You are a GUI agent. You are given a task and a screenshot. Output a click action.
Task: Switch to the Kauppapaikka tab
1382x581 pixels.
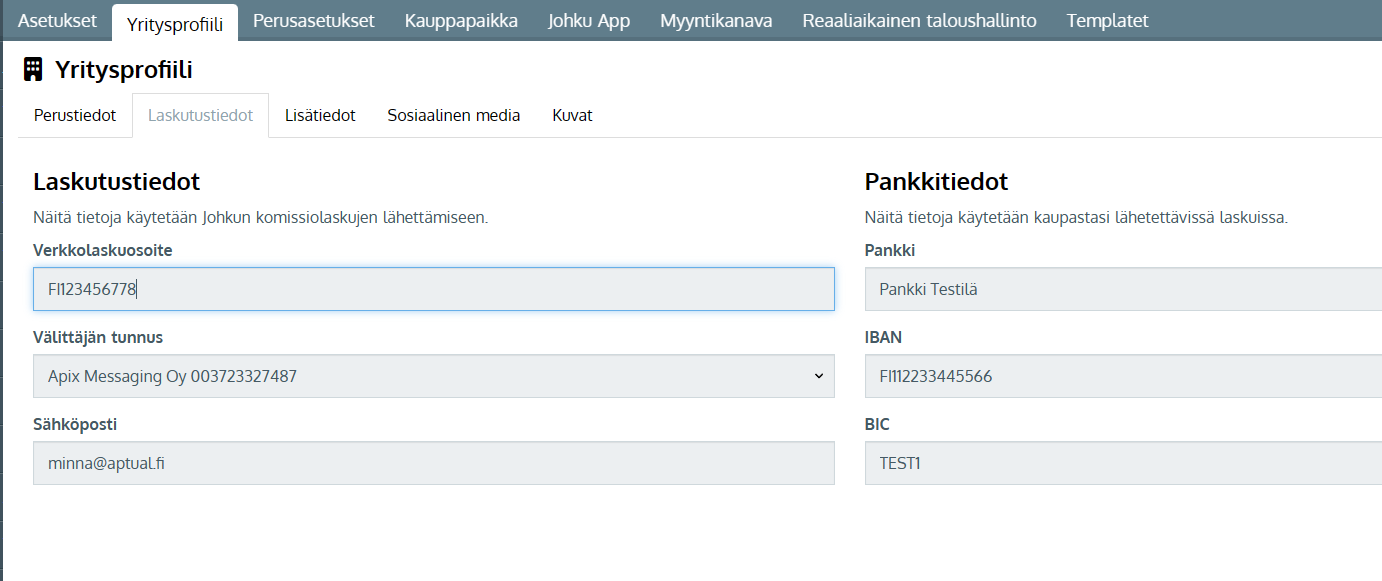[x=461, y=20]
